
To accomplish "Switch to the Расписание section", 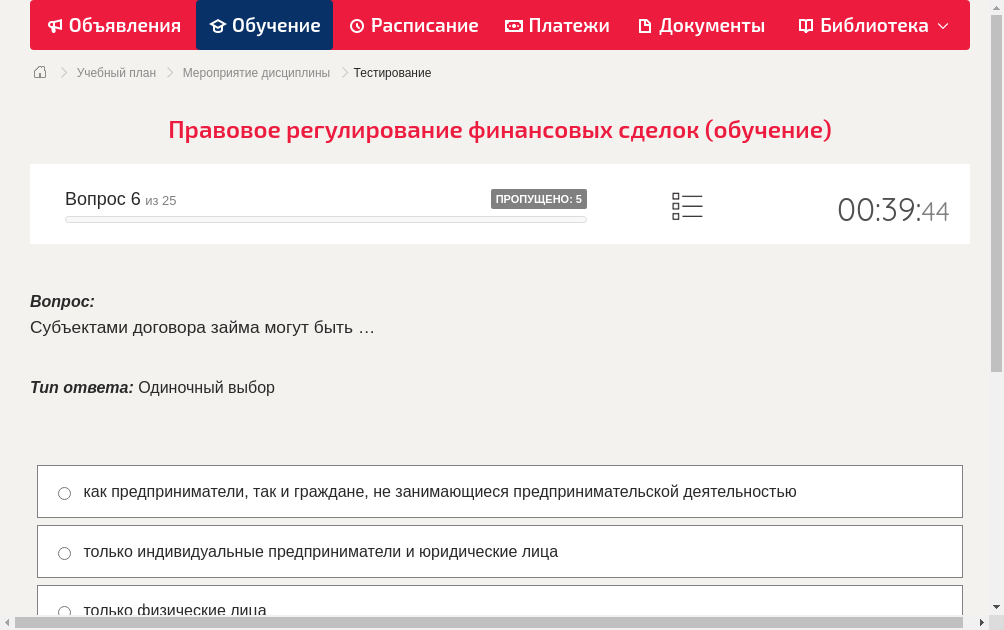I will 414,25.
